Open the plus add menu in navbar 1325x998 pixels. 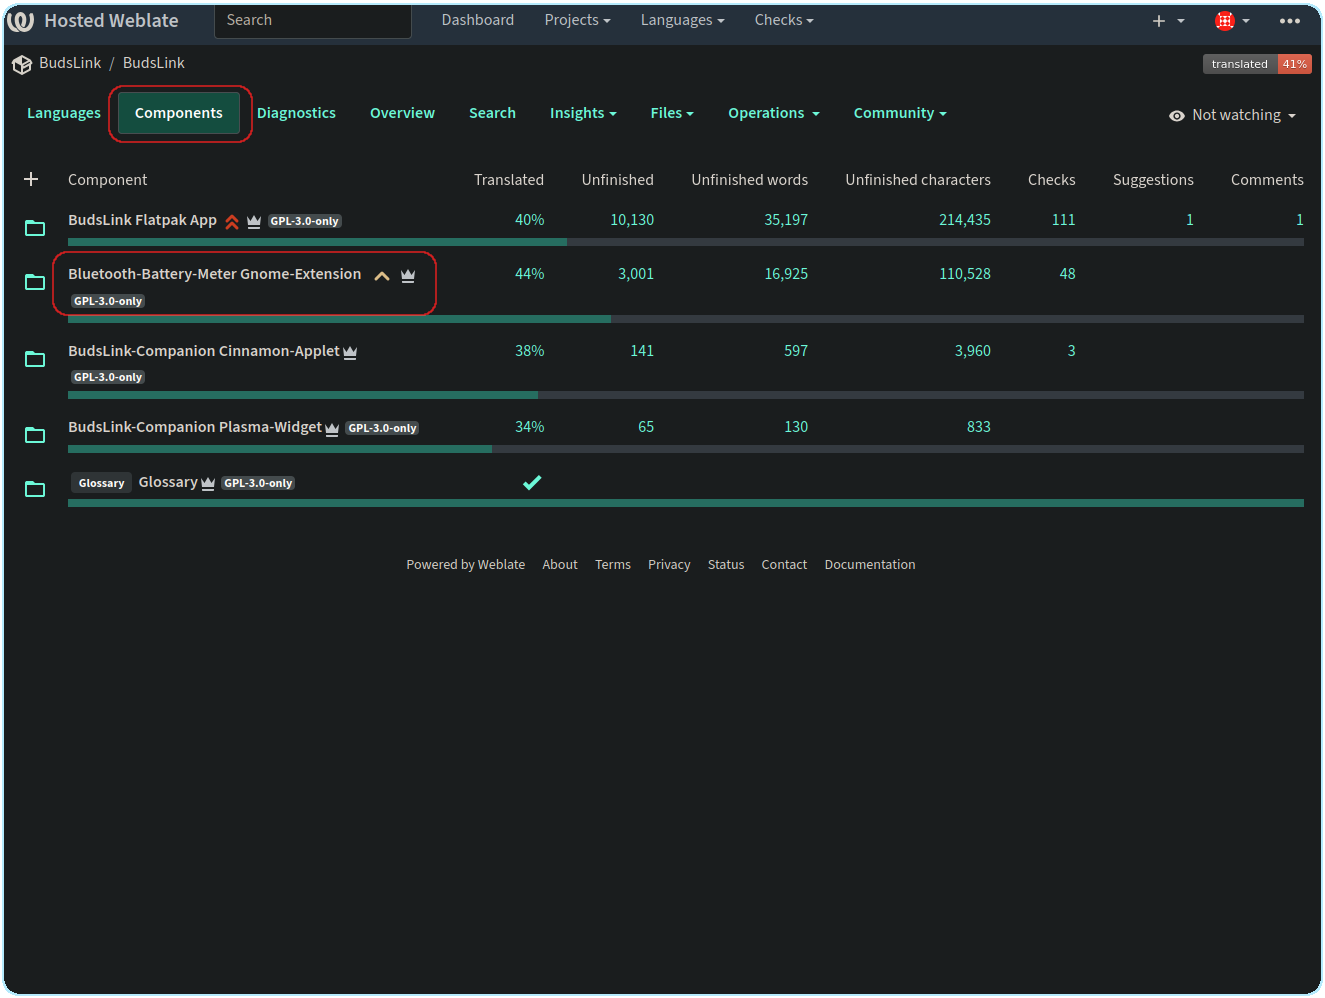click(1167, 21)
